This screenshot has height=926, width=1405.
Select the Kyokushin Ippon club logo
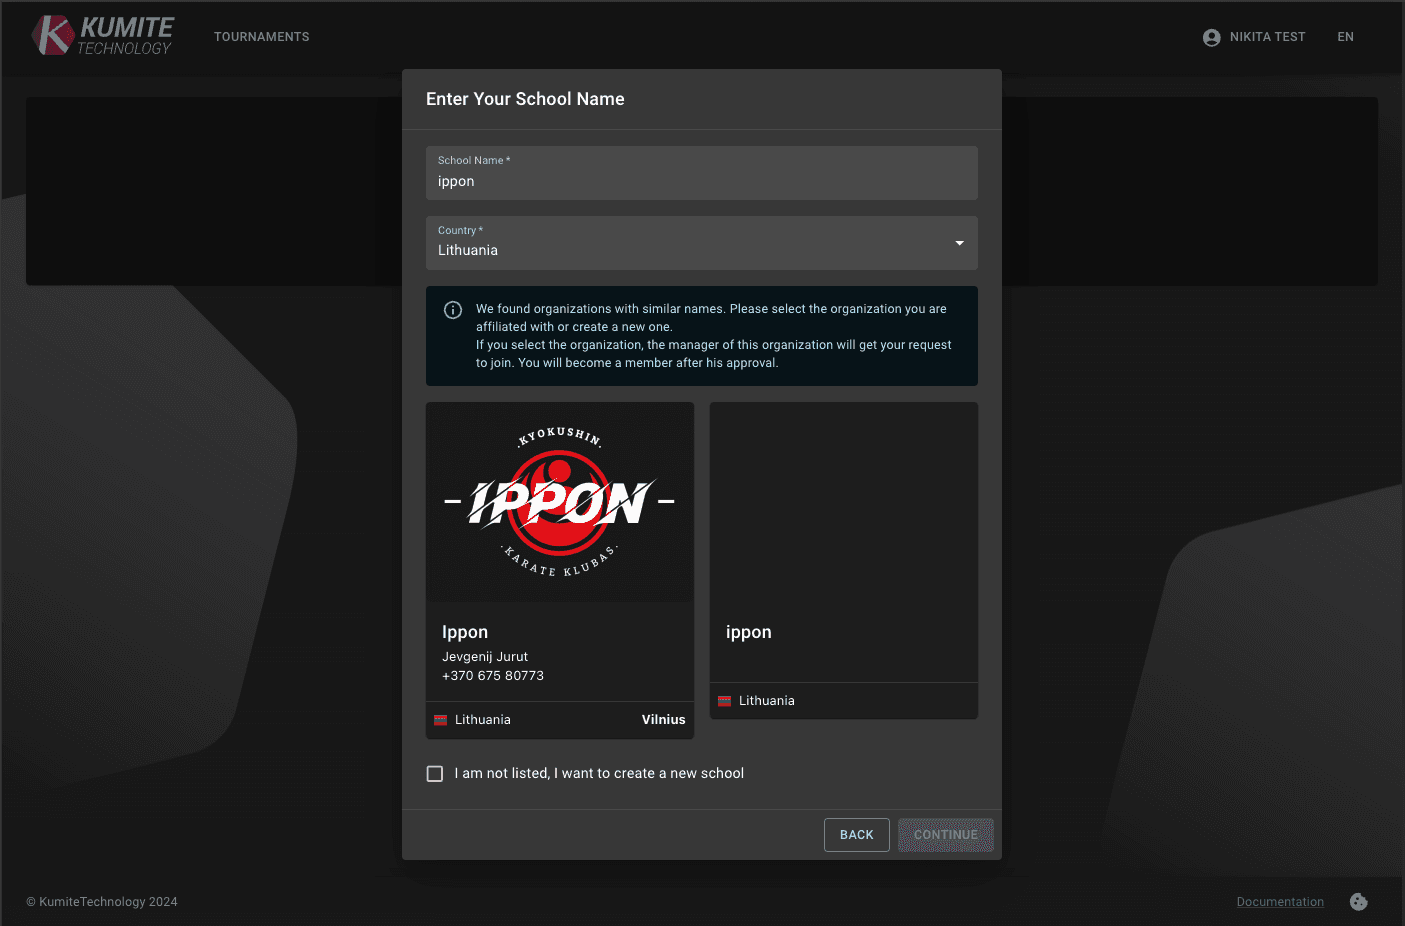[560, 503]
